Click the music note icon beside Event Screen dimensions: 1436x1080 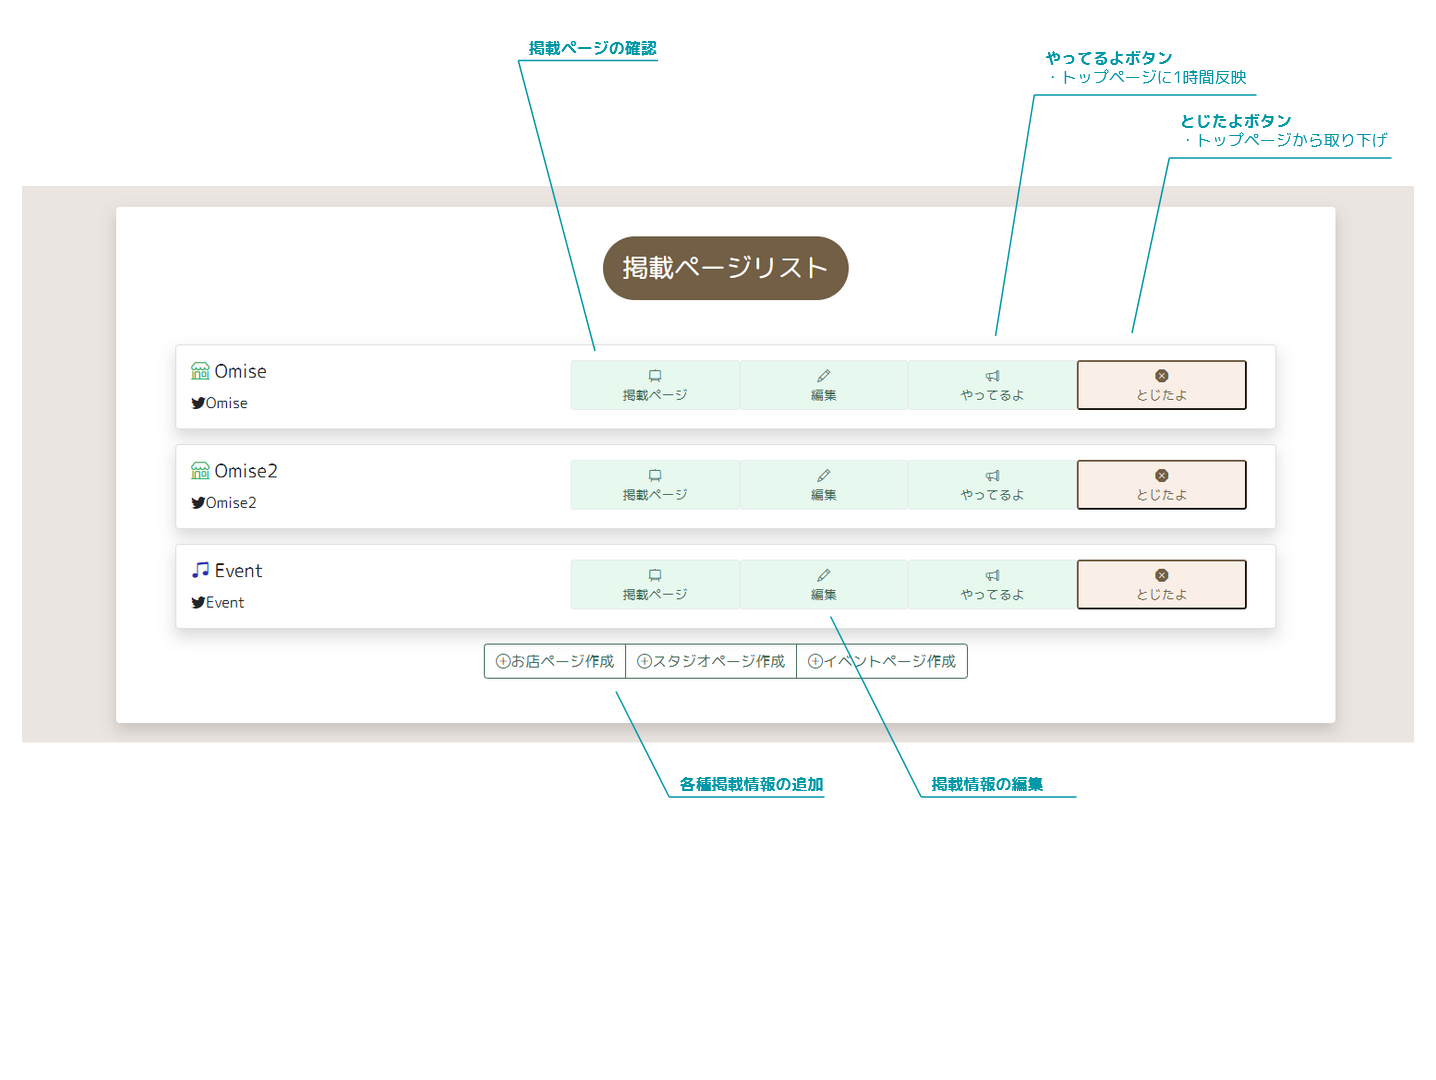200,570
